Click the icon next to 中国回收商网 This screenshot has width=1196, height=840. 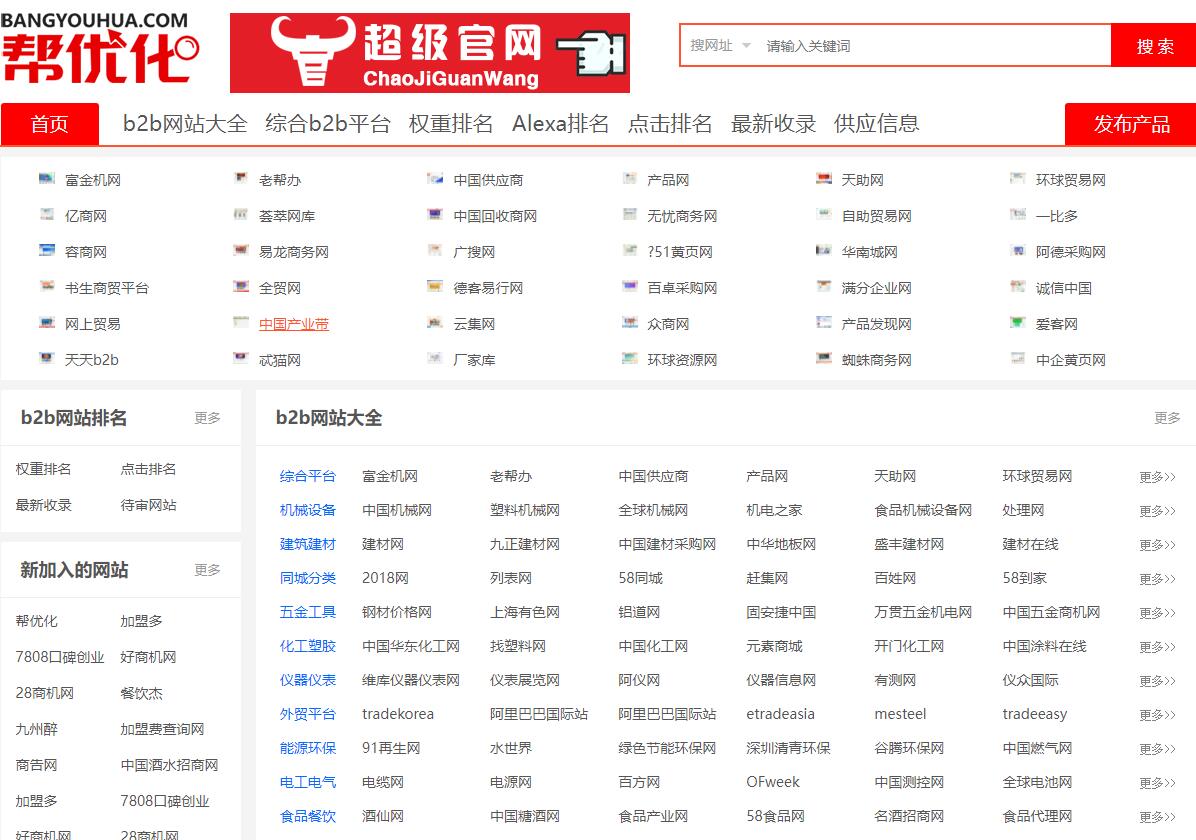pyautogui.click(x=435, y=214)
